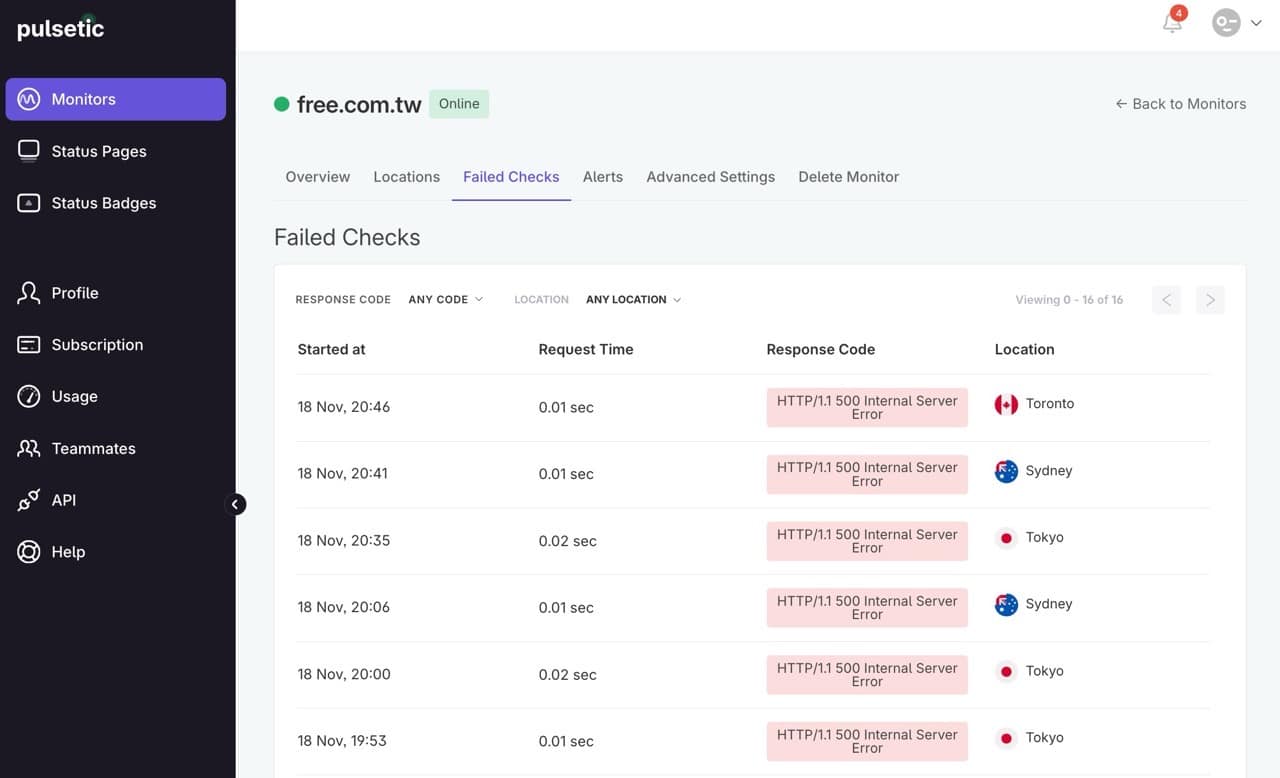Click the API plug icon
The width and height of the screenshot is (1280, 778).
point(29,500)
